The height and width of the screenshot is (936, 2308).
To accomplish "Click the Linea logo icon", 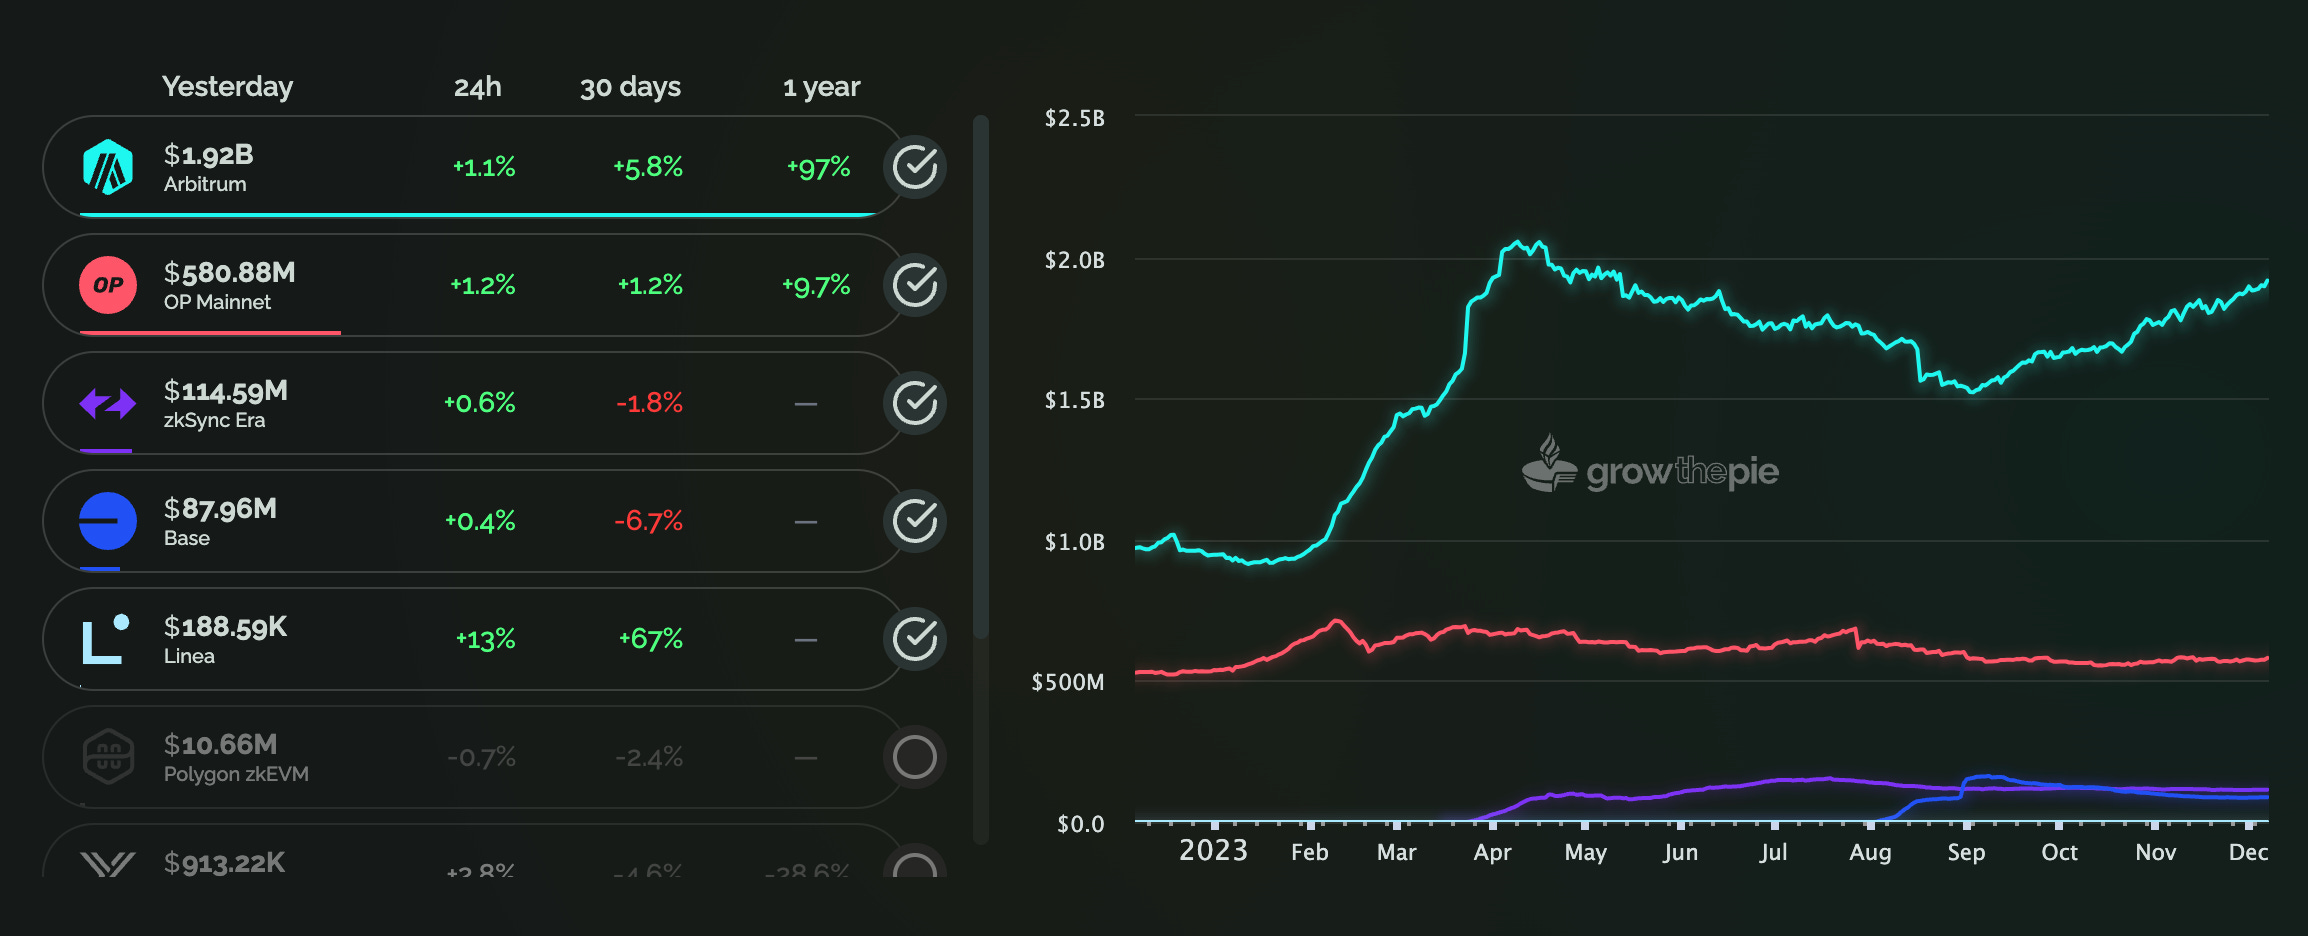I will (106, 639).
